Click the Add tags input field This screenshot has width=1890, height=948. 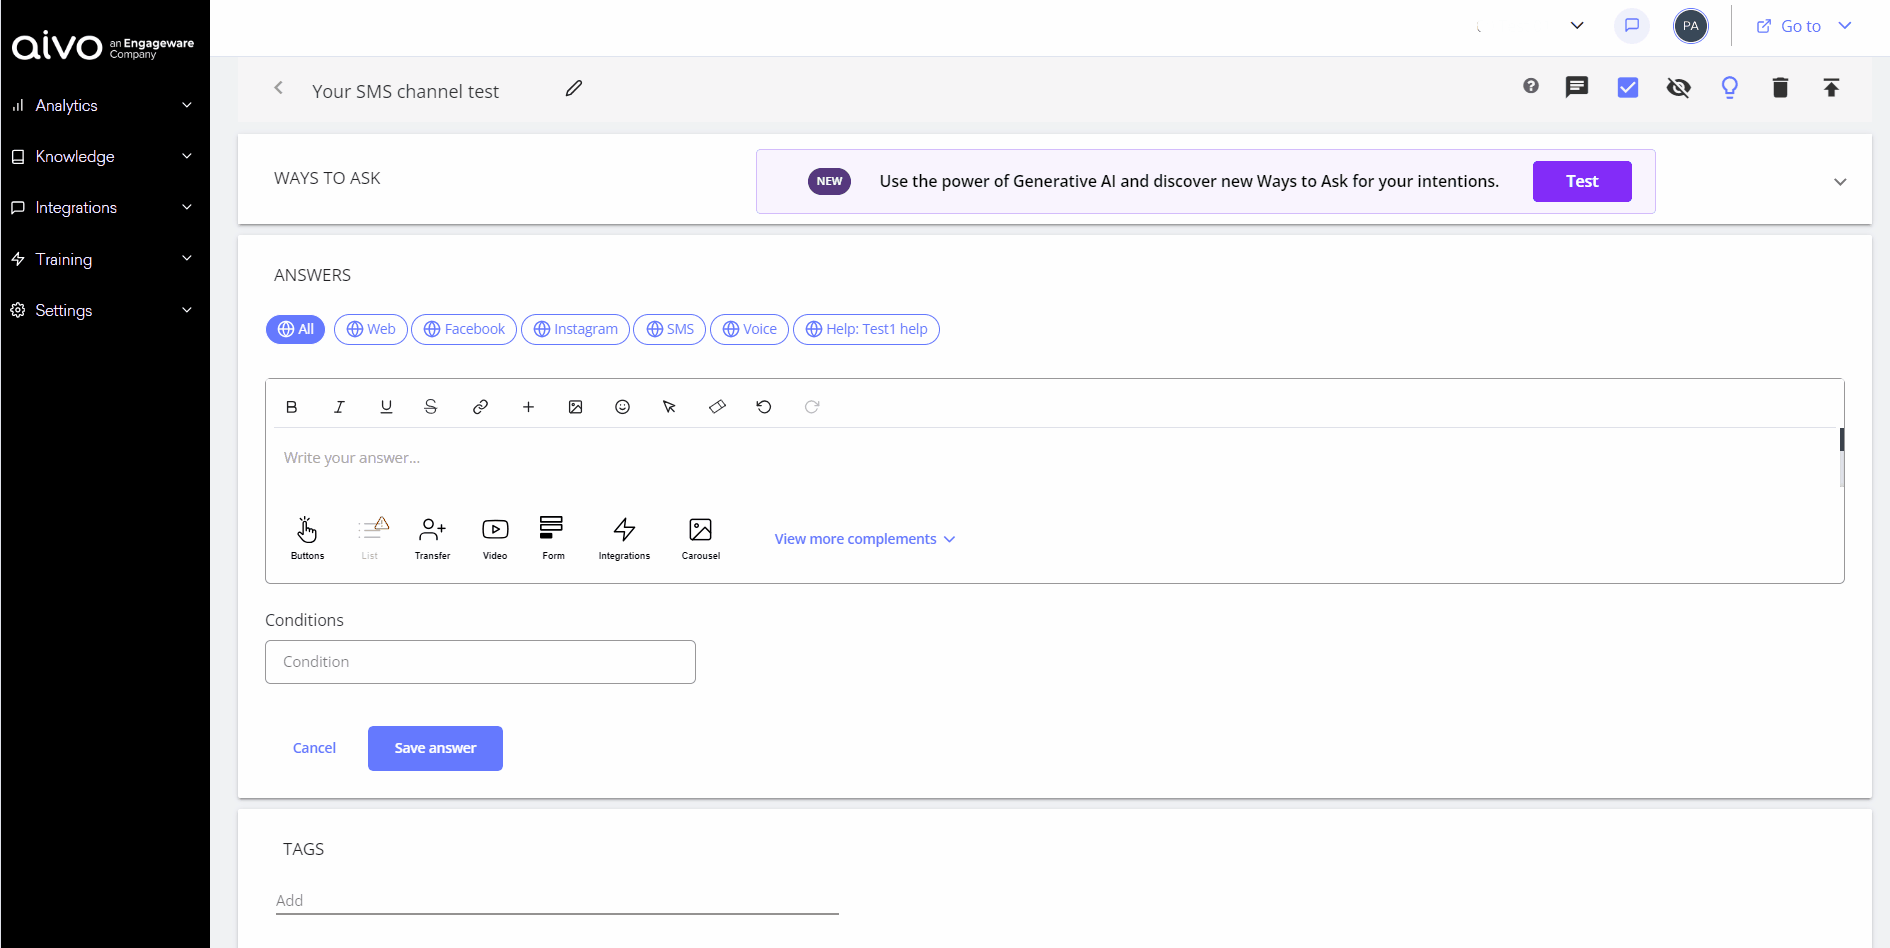tap(557, 900)
